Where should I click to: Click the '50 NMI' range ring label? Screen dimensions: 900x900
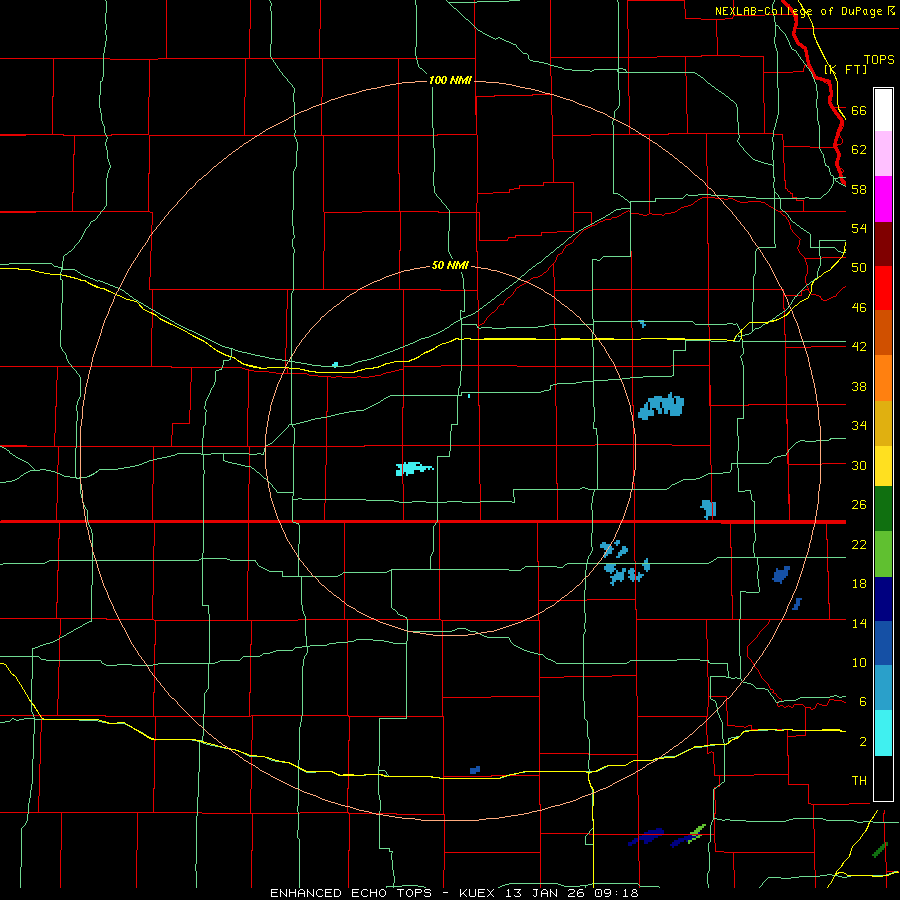tap(450, 265)
